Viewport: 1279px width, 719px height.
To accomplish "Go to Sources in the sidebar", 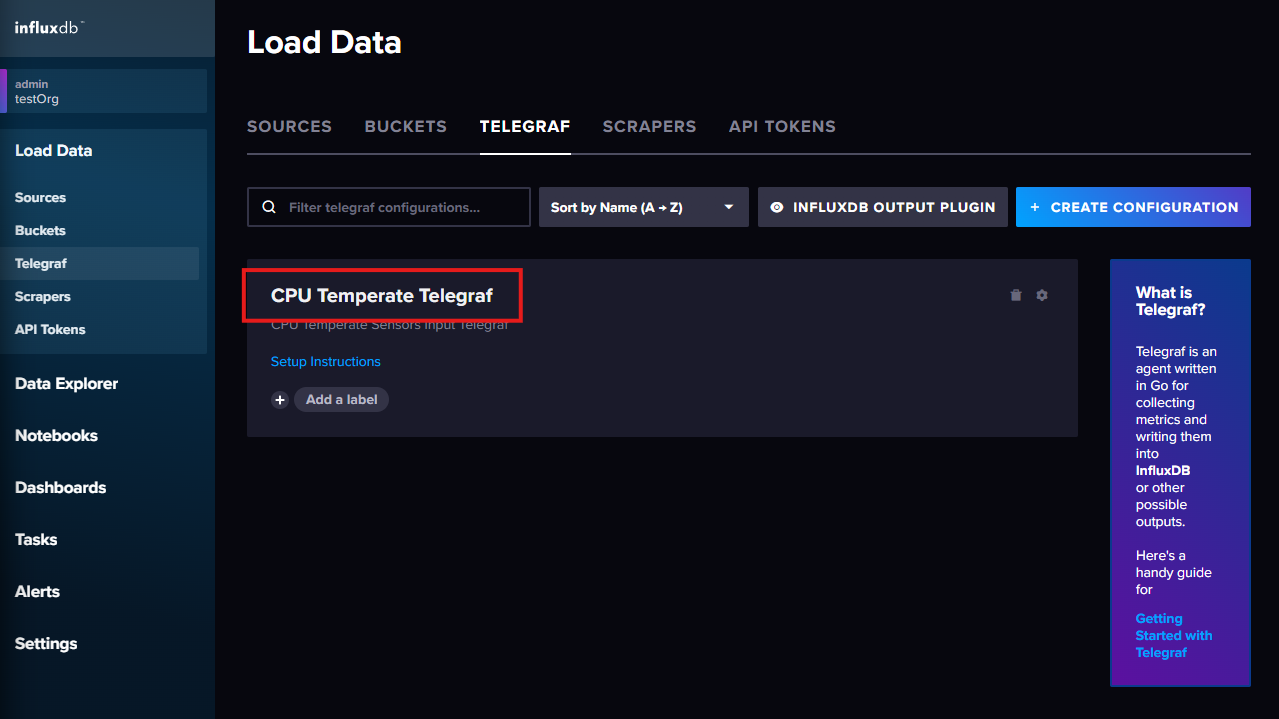I will [41, 198].
